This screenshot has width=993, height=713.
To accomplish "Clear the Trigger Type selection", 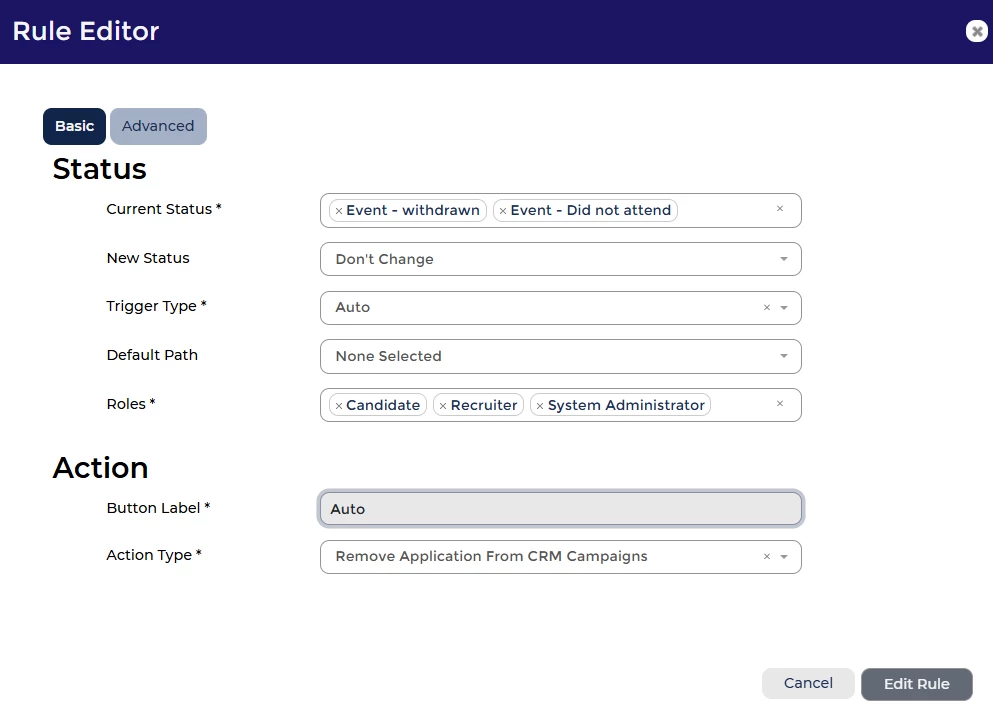I will 767,308.
